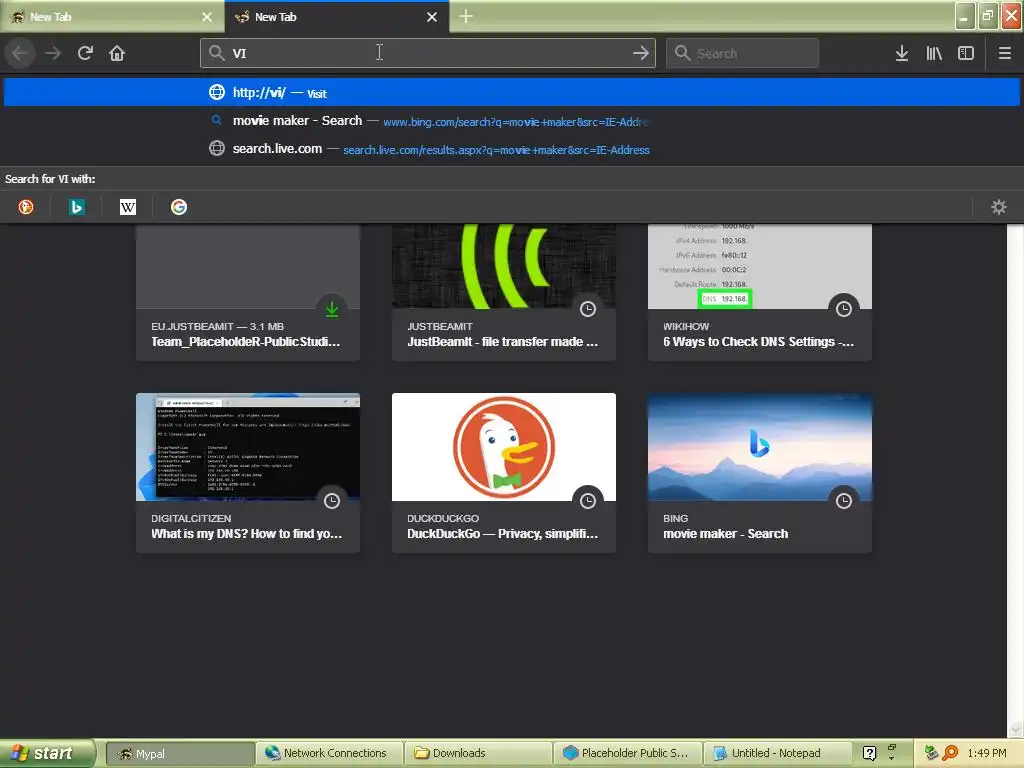Switch to Untitled - Notepad in taskbar
The width and height of the screenshot is (1024, 768).
pos(776,754)
